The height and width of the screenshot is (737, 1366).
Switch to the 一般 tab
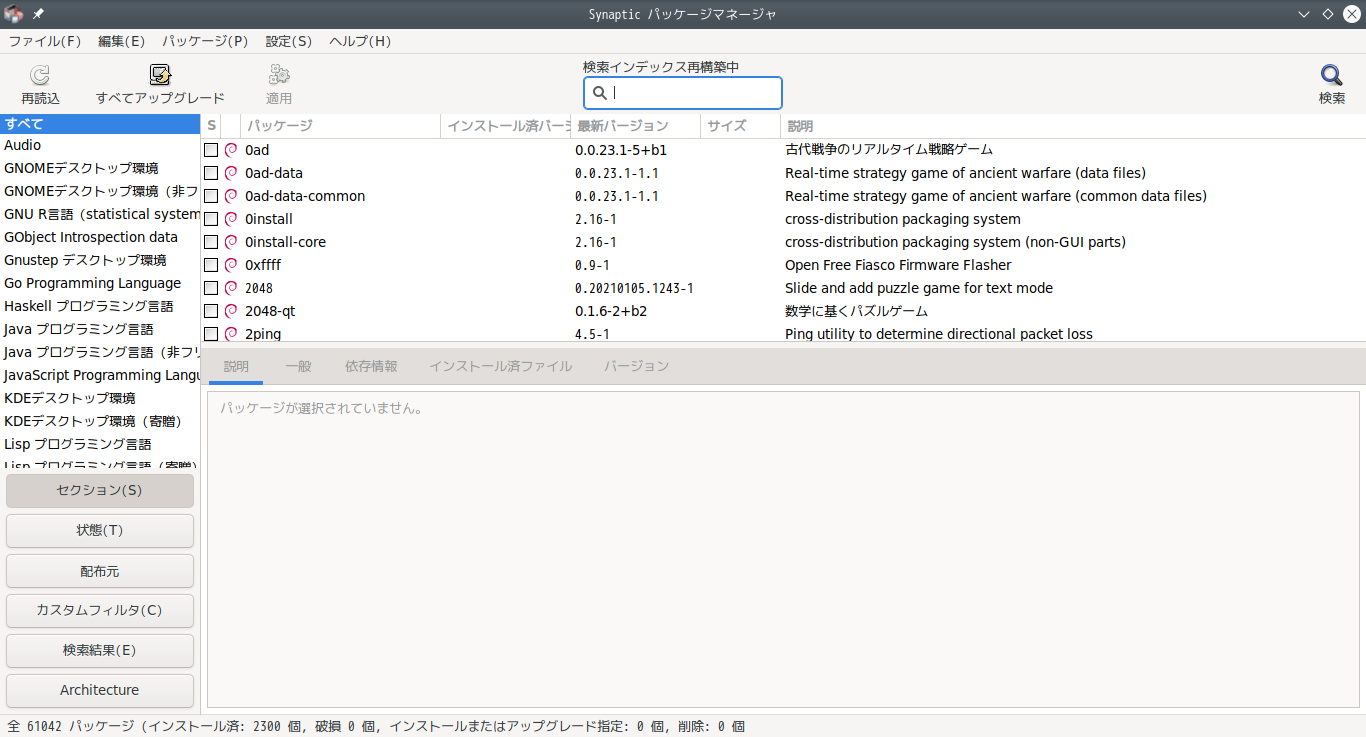pyautogui.click(x=298, y=366)
